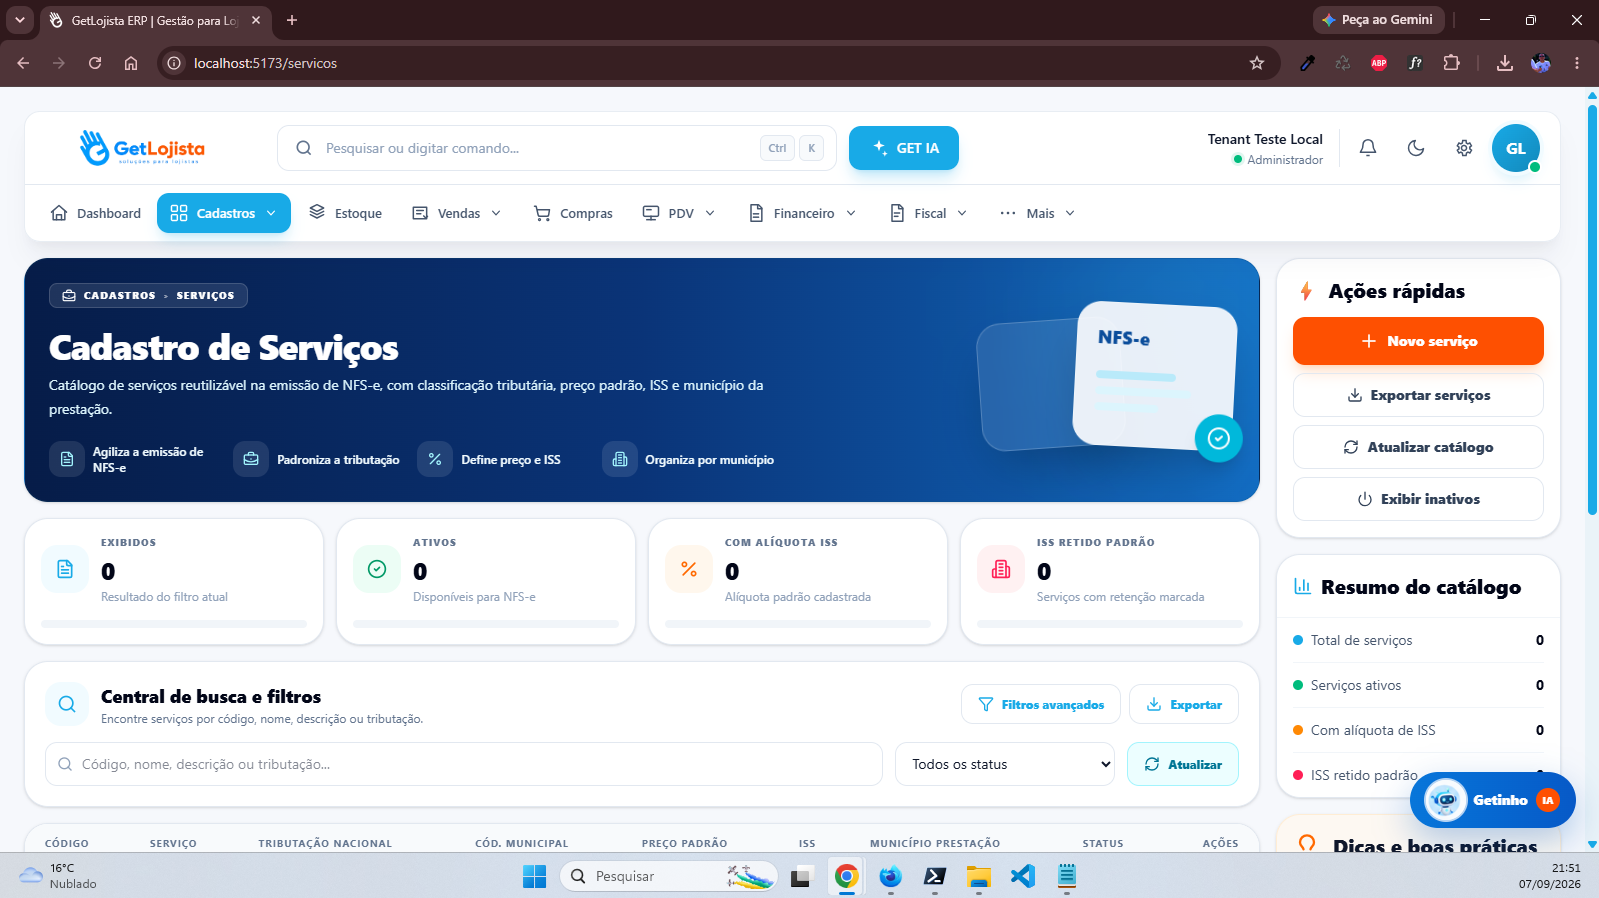
Task: Click the service search field
Action: click(464, 764)
